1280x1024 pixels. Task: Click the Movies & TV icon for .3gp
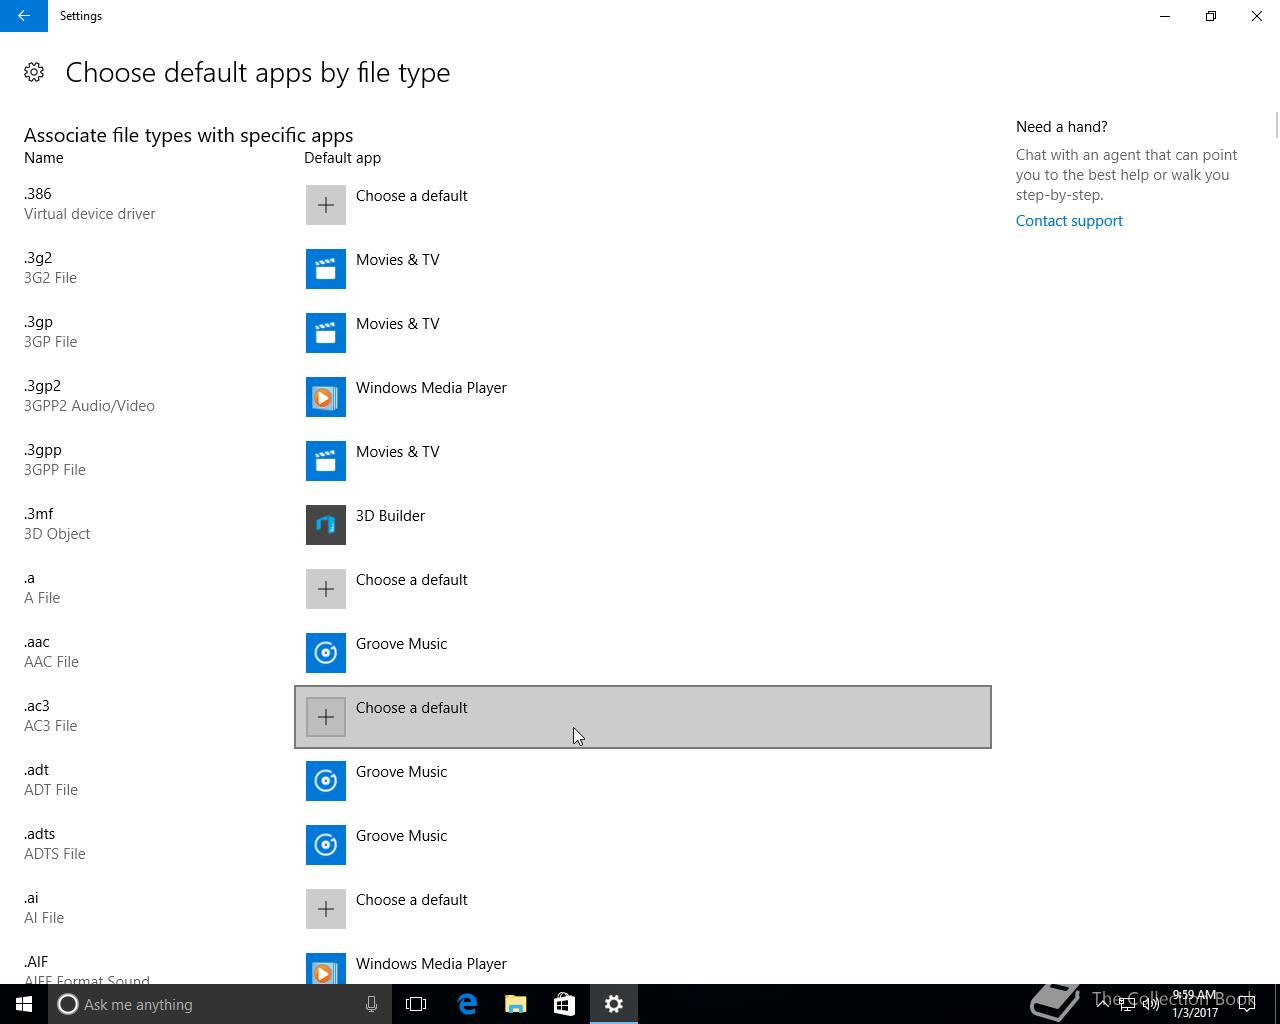click(x=326, y=333)
